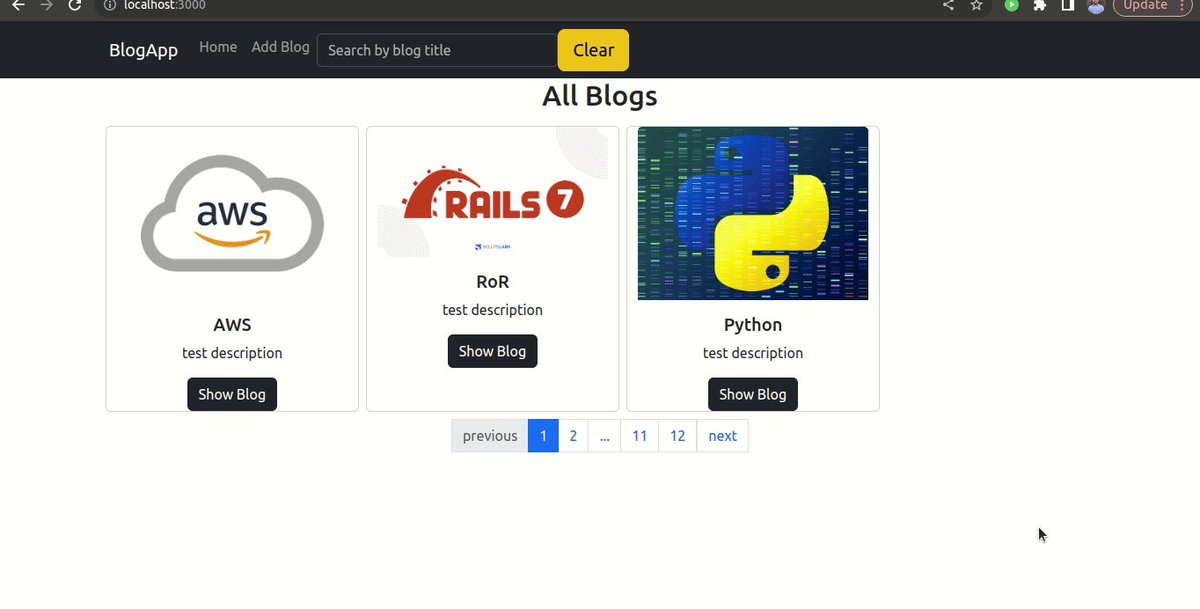Click test description under AWS
The image size is (1200, 609).
(232, 353)
